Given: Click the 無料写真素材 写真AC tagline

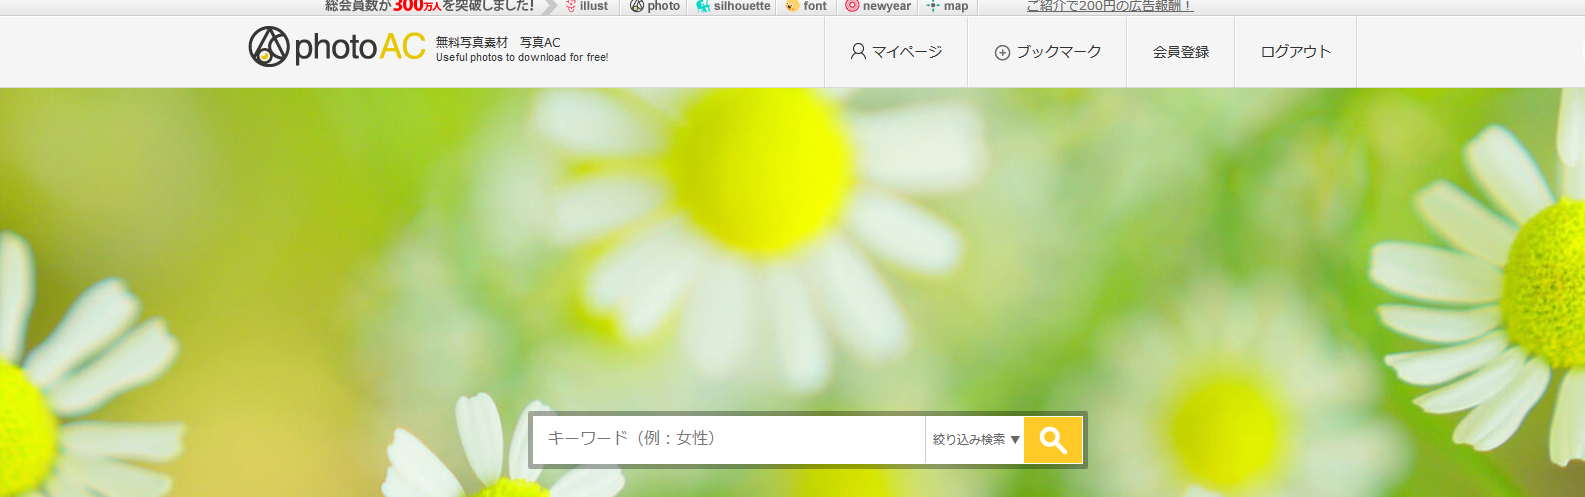Looking at the screenshot, I should (498, 42).
